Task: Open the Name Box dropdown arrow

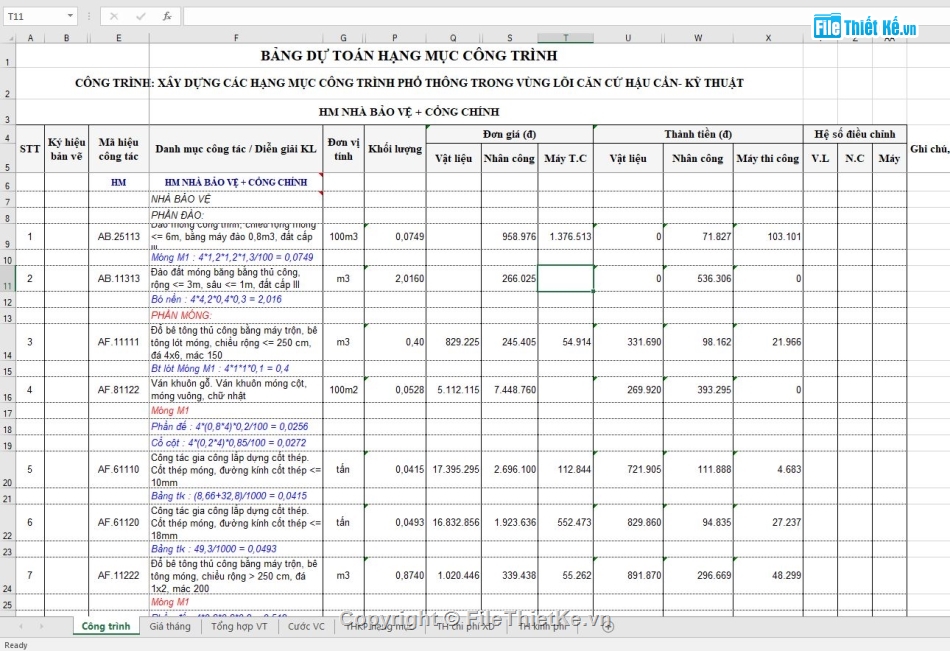Action: click(x=70, y=16)
